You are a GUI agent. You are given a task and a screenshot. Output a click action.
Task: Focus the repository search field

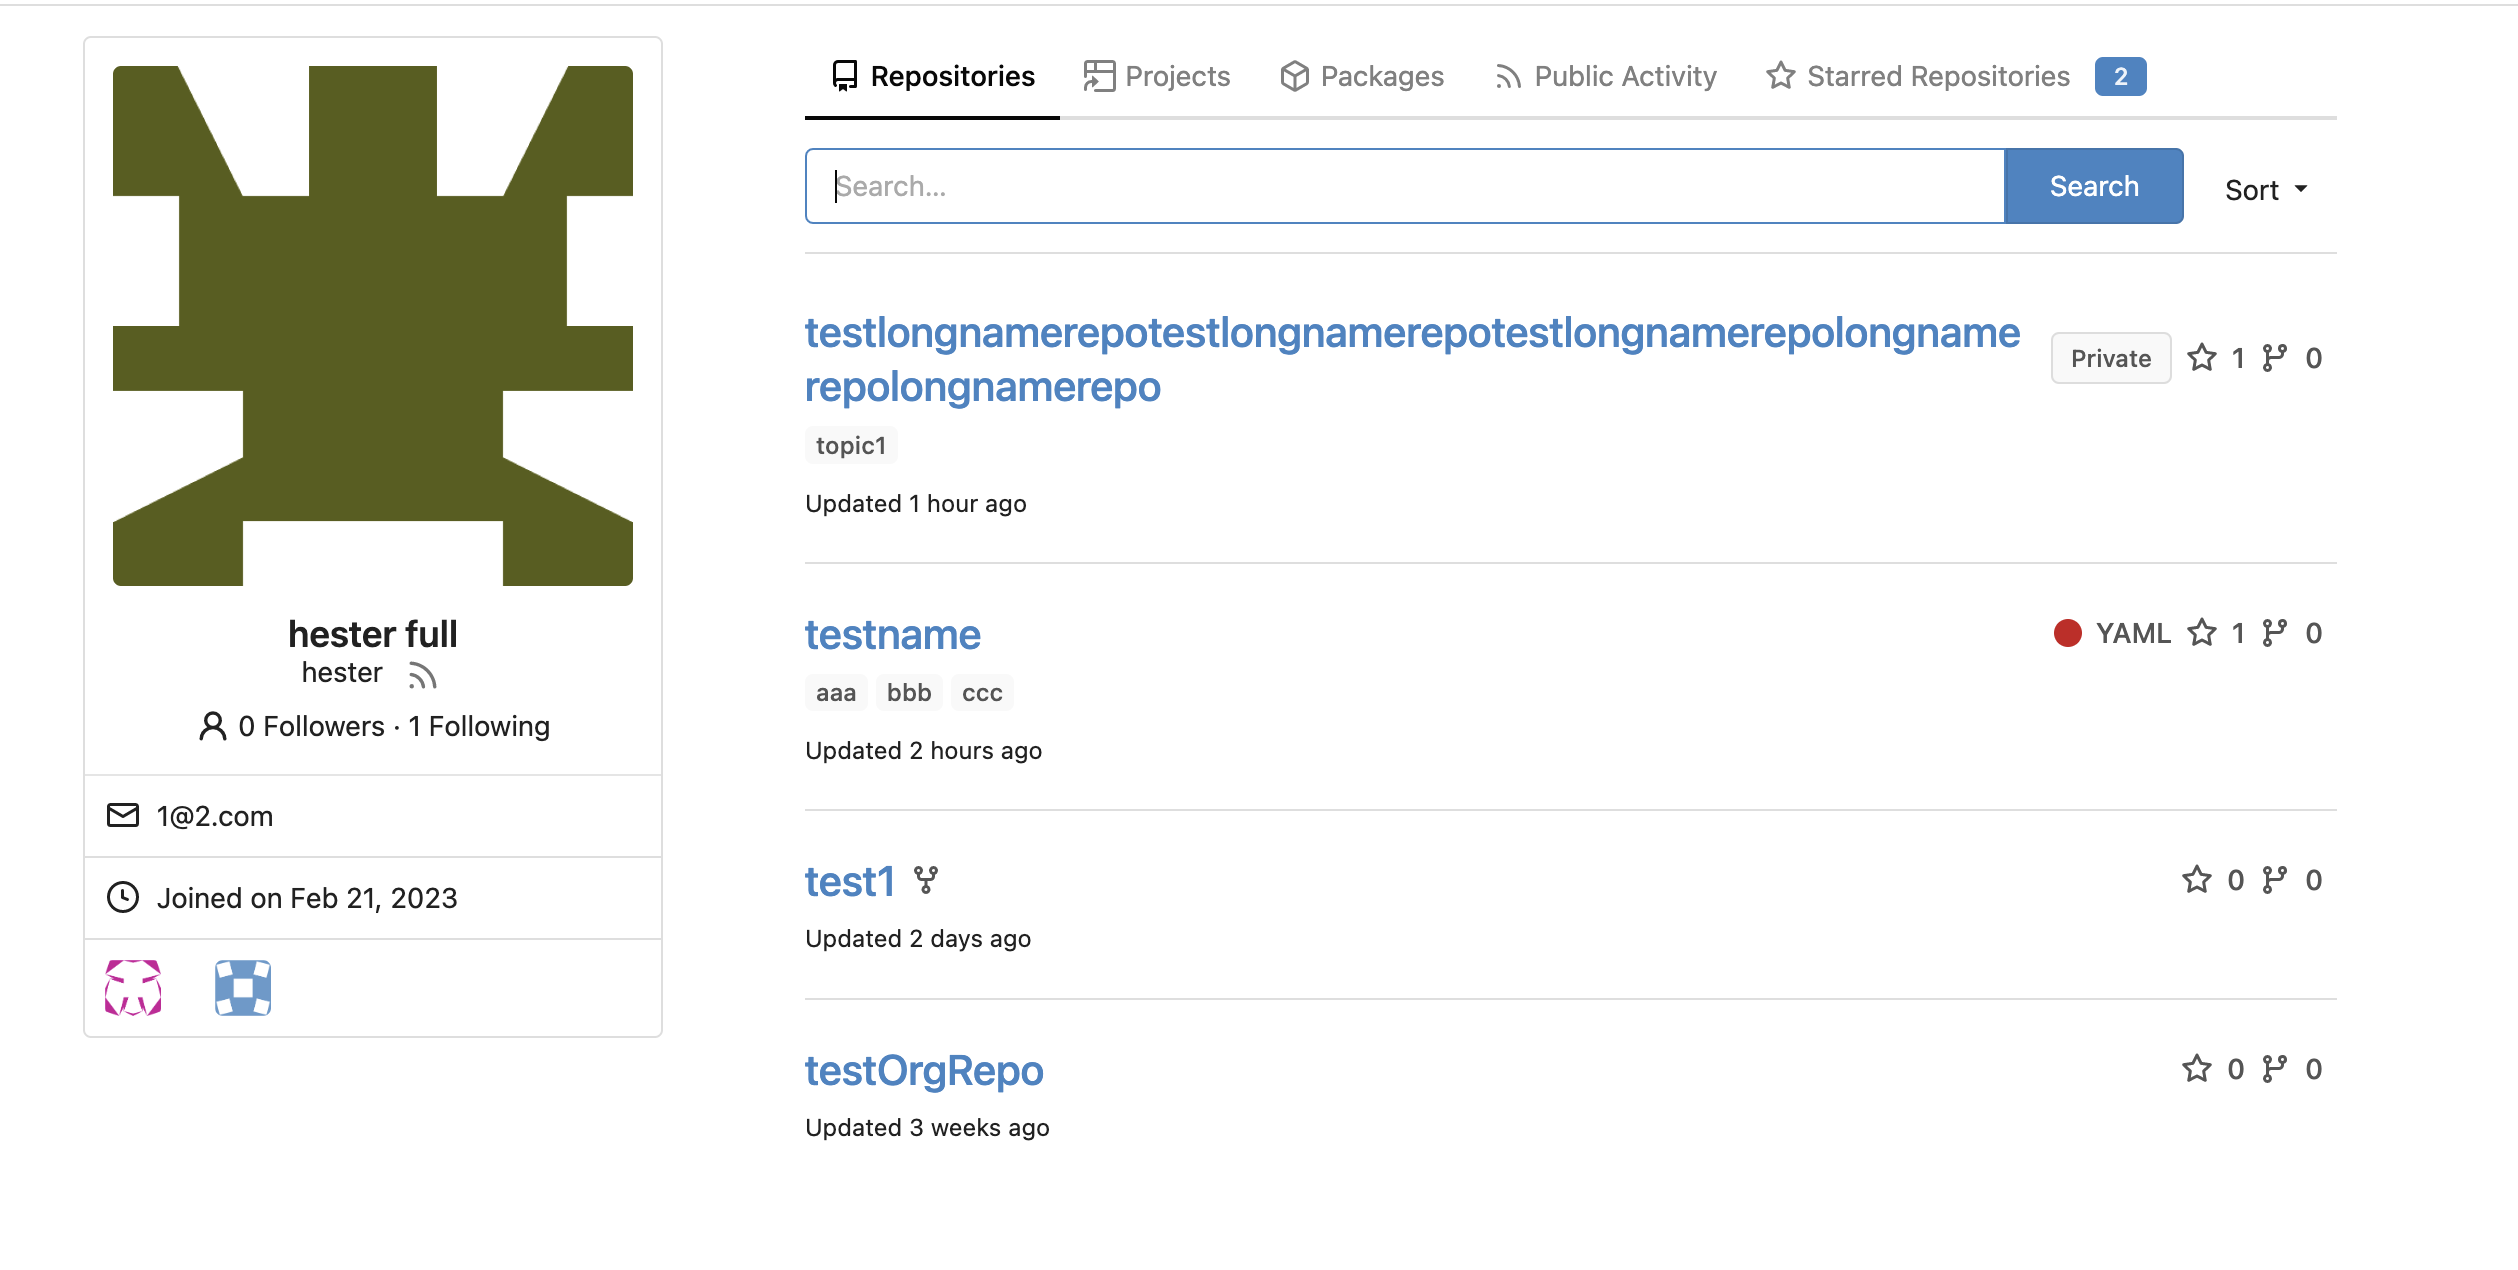1404,186
